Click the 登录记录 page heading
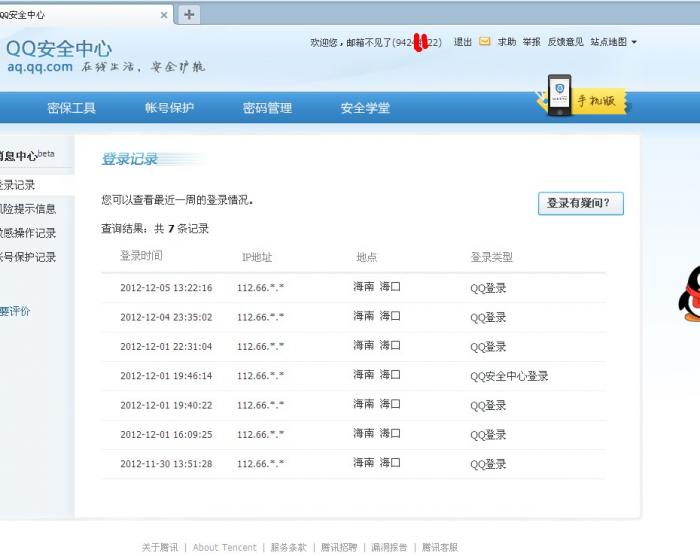700x556 pixels. pyautogui.click(x=129, y=159)
